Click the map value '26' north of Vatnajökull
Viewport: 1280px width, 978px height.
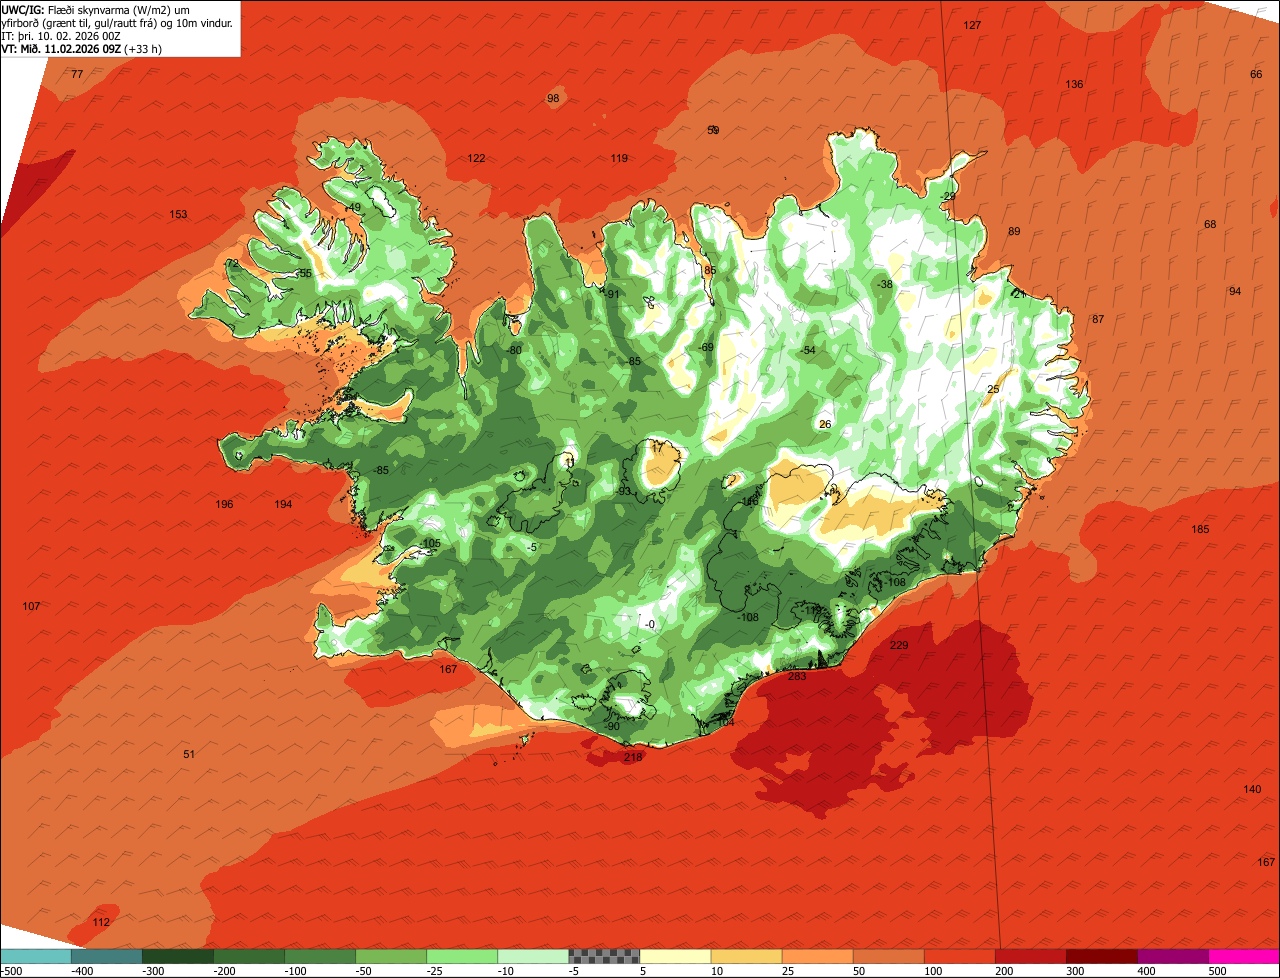coord(825,425)
